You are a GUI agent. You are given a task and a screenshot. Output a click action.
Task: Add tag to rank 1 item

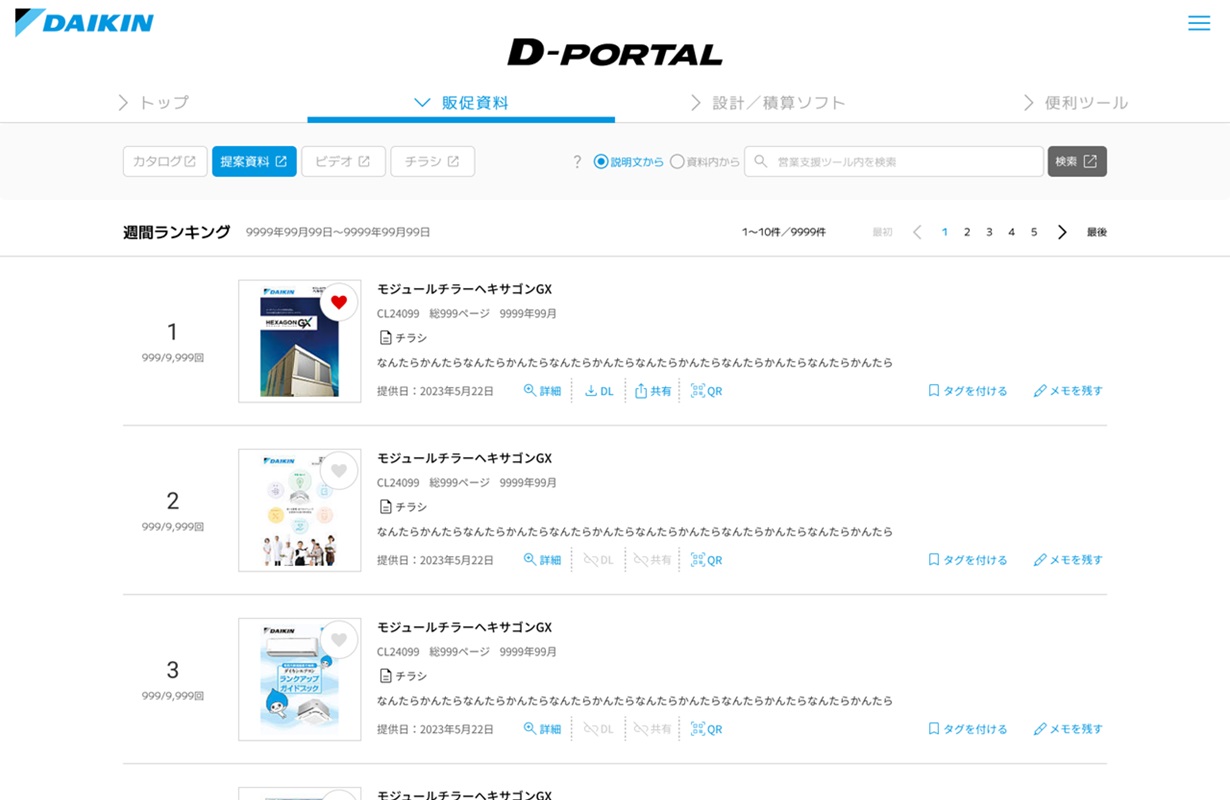point(967,391)
